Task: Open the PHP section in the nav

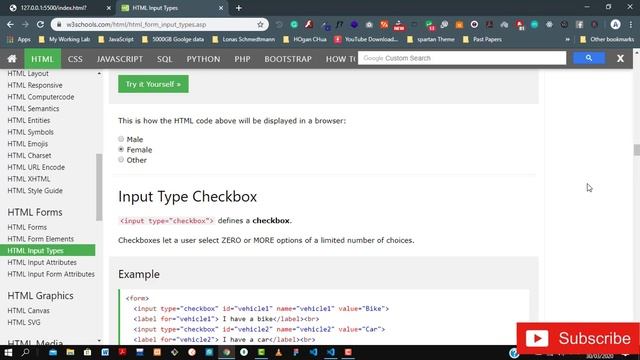Action: coord(242,59)
